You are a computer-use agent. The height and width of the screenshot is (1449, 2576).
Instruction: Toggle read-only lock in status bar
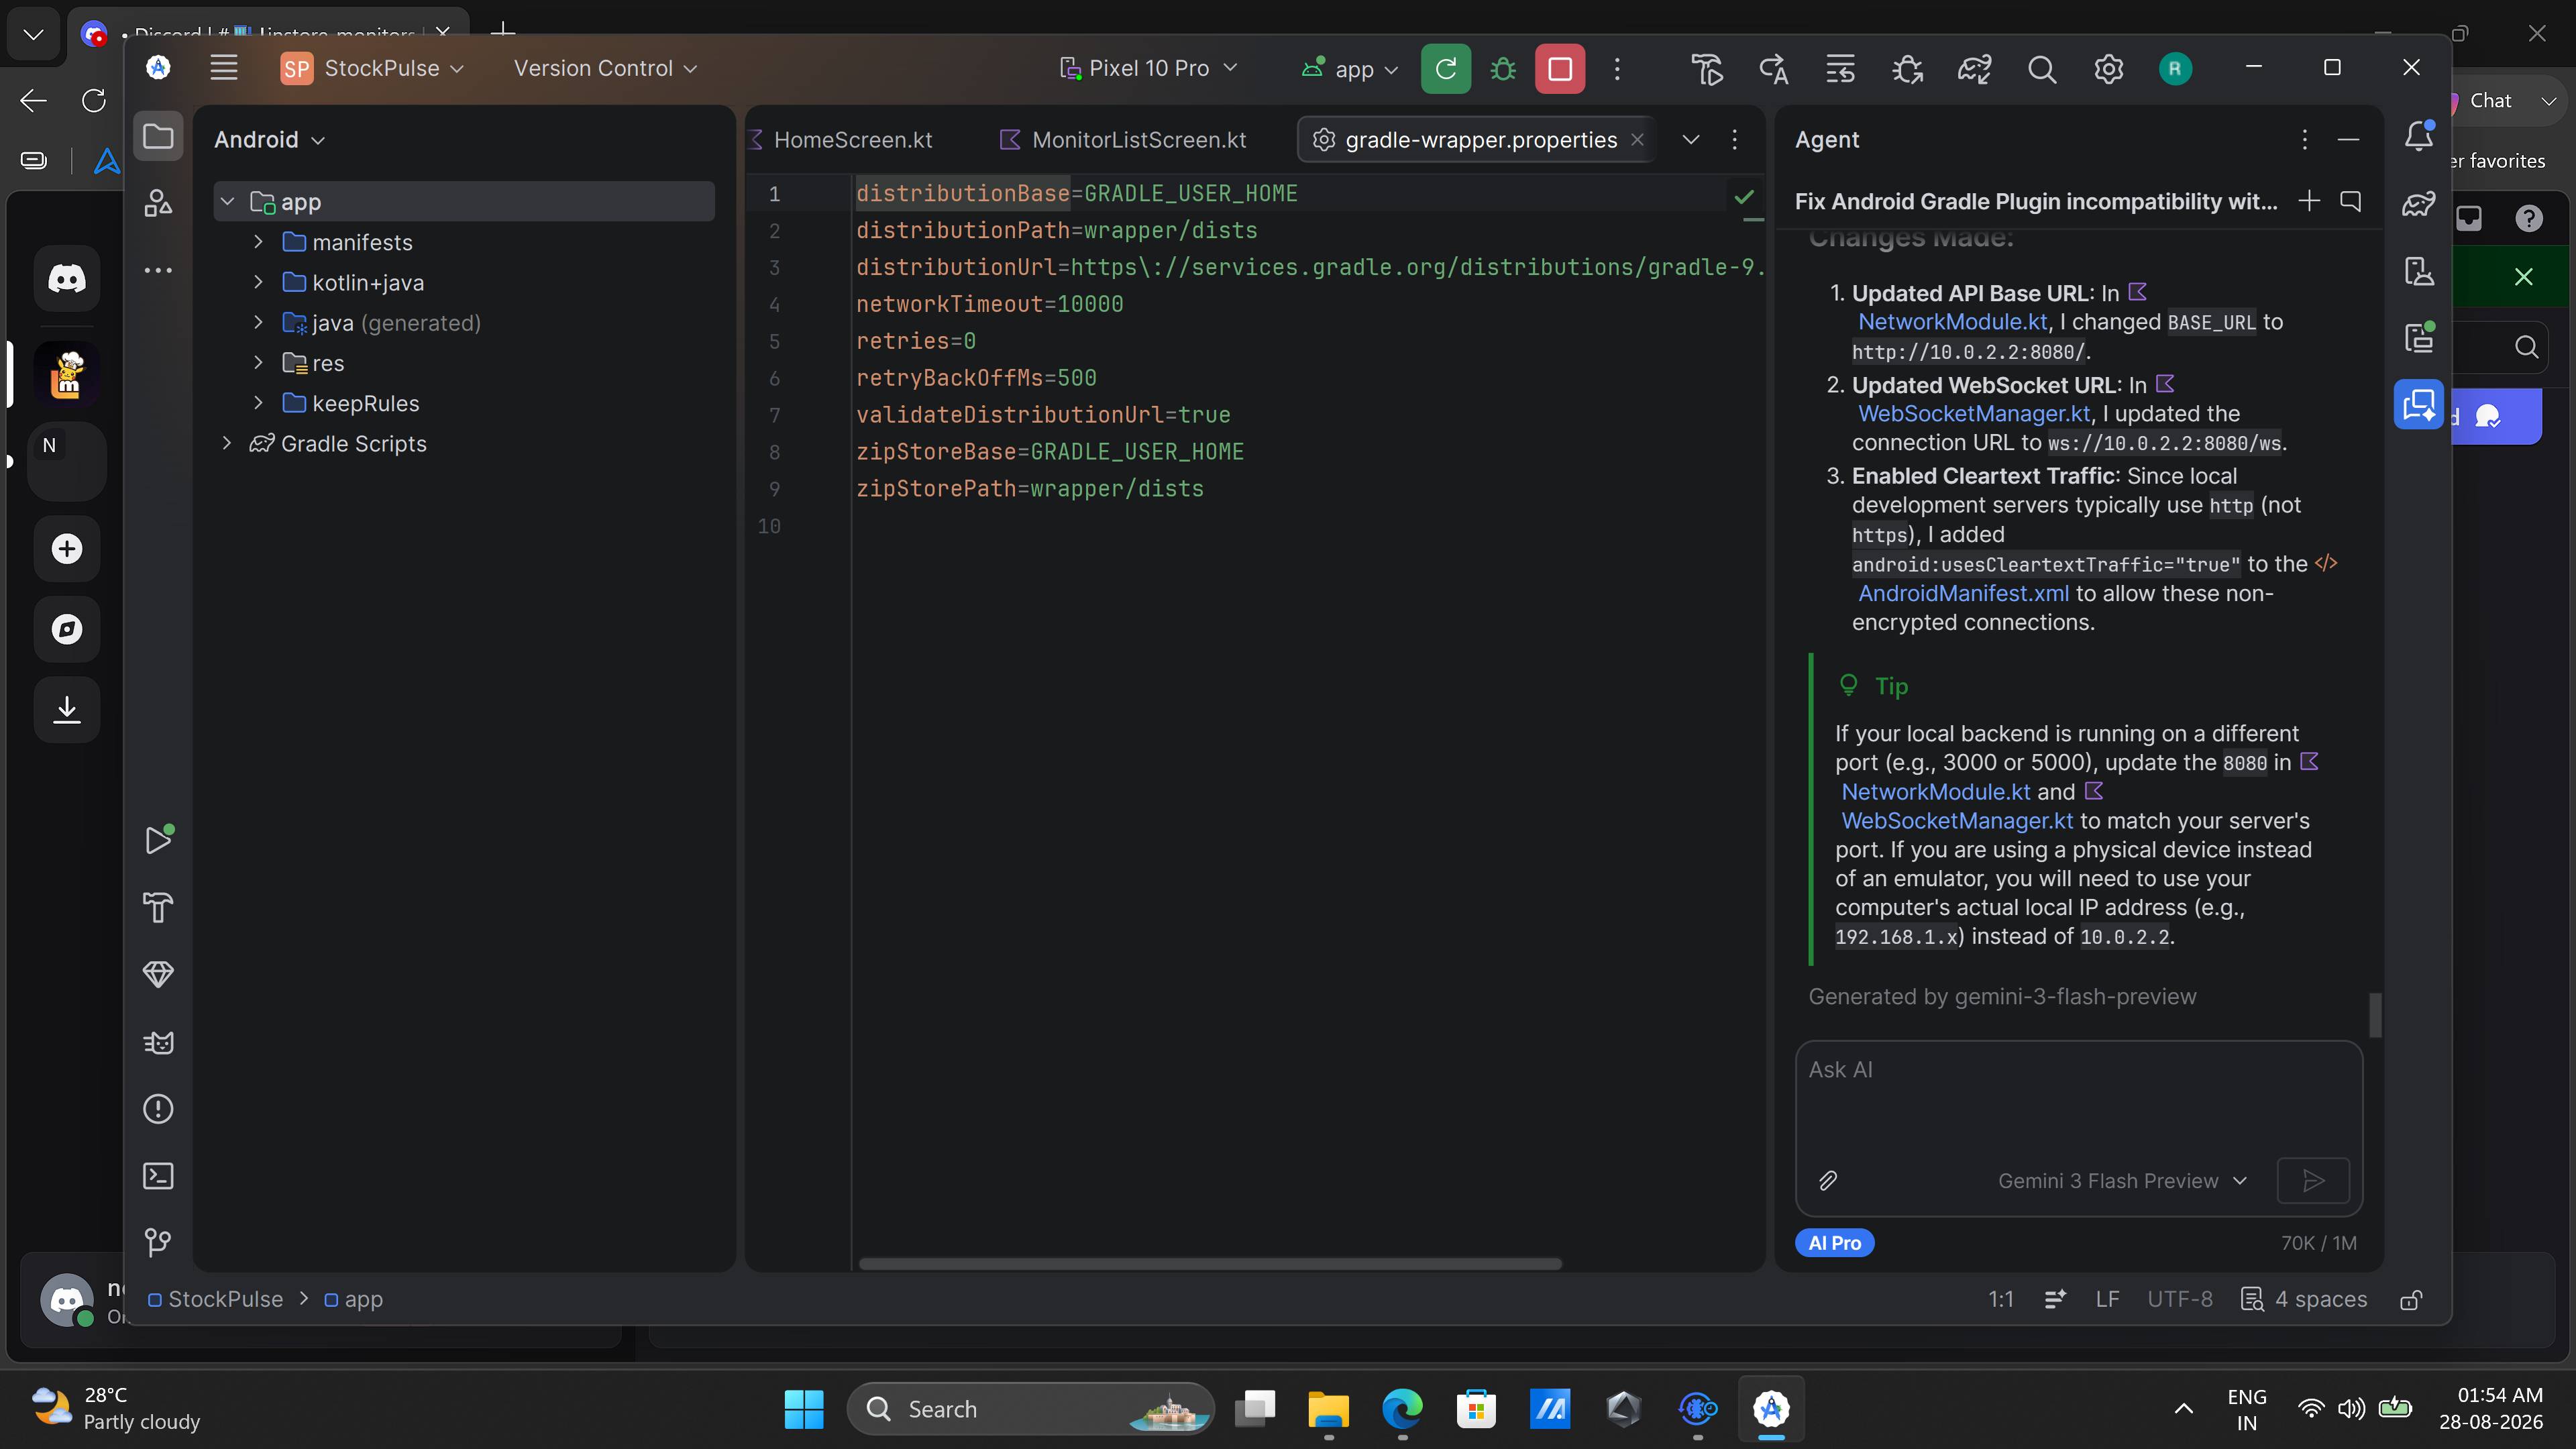click(2411, 1299)
